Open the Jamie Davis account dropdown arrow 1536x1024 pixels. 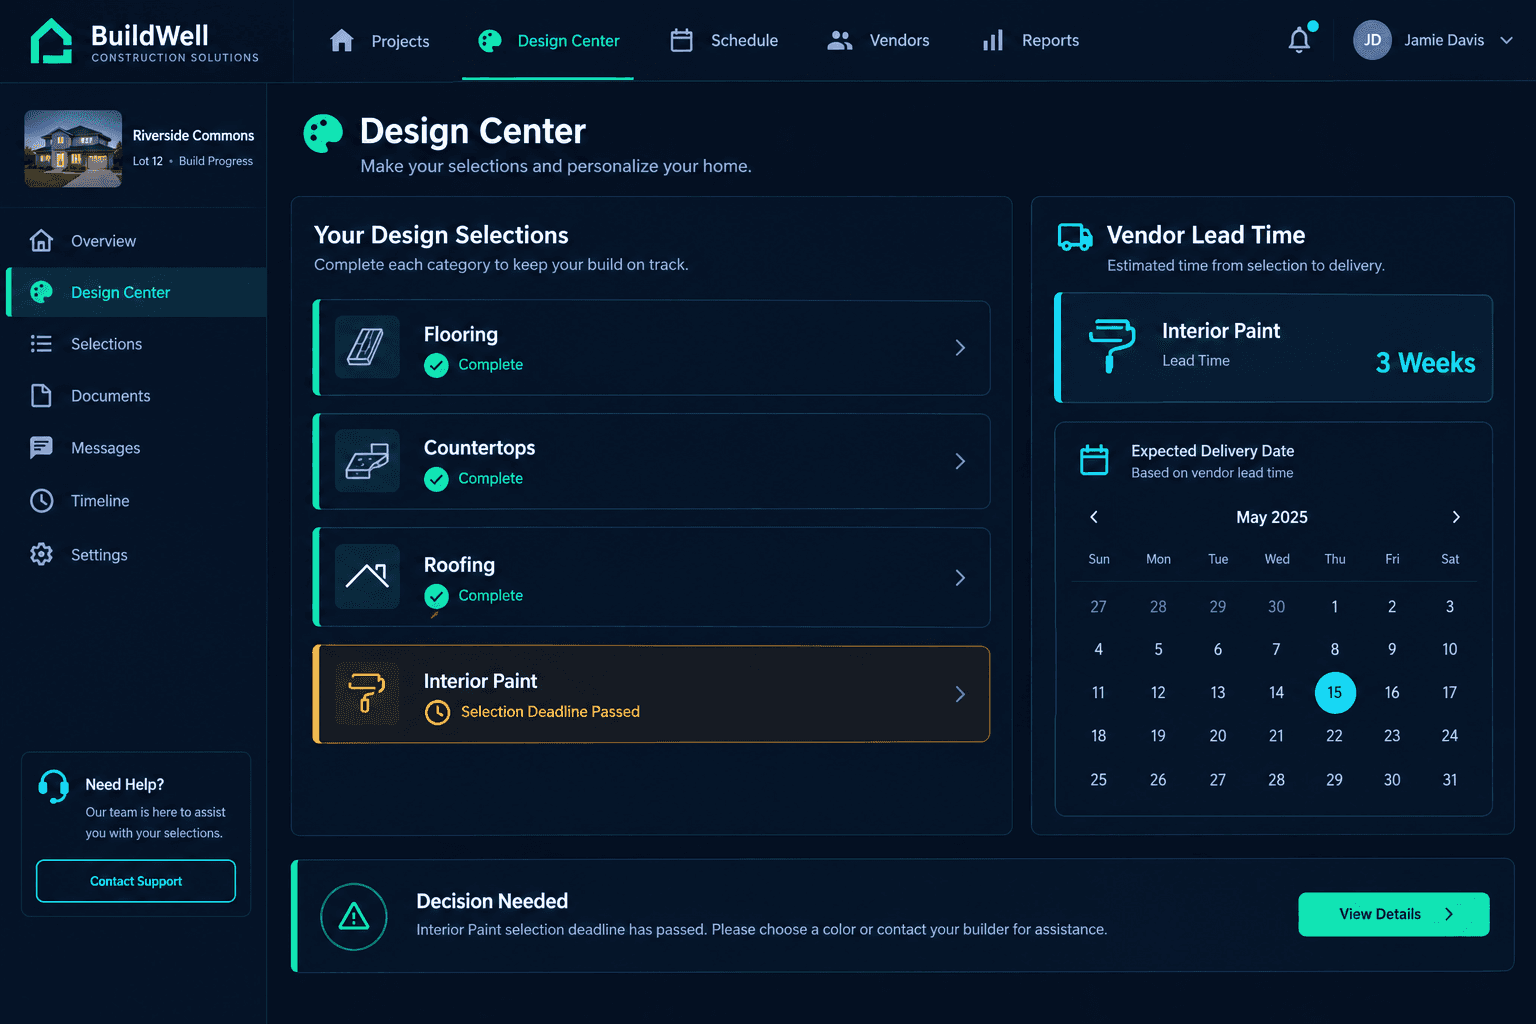click(1506, 40)
